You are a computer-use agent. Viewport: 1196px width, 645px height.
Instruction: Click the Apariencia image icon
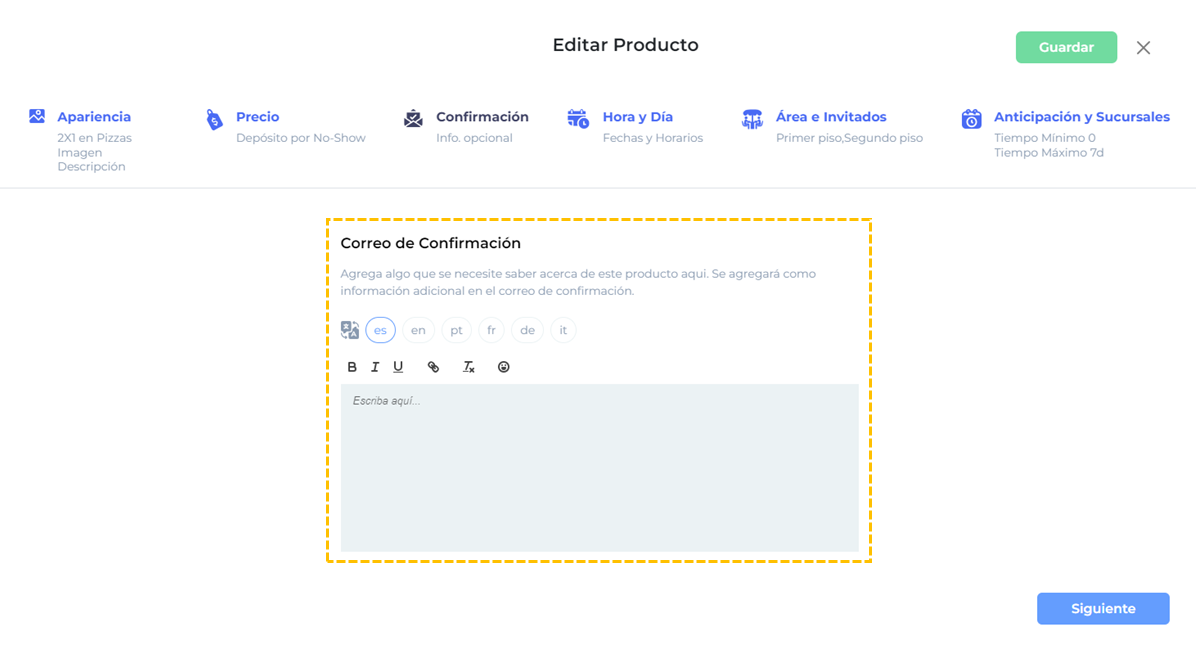(37, 116)
